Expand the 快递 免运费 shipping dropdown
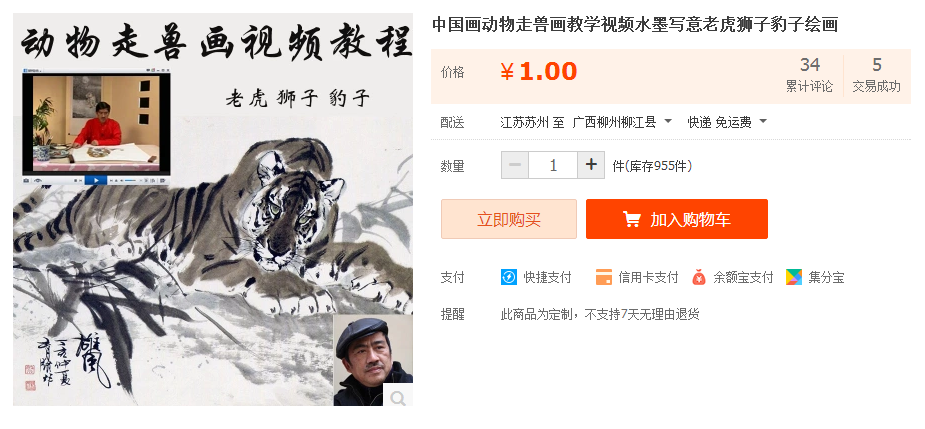 point(727,122)
